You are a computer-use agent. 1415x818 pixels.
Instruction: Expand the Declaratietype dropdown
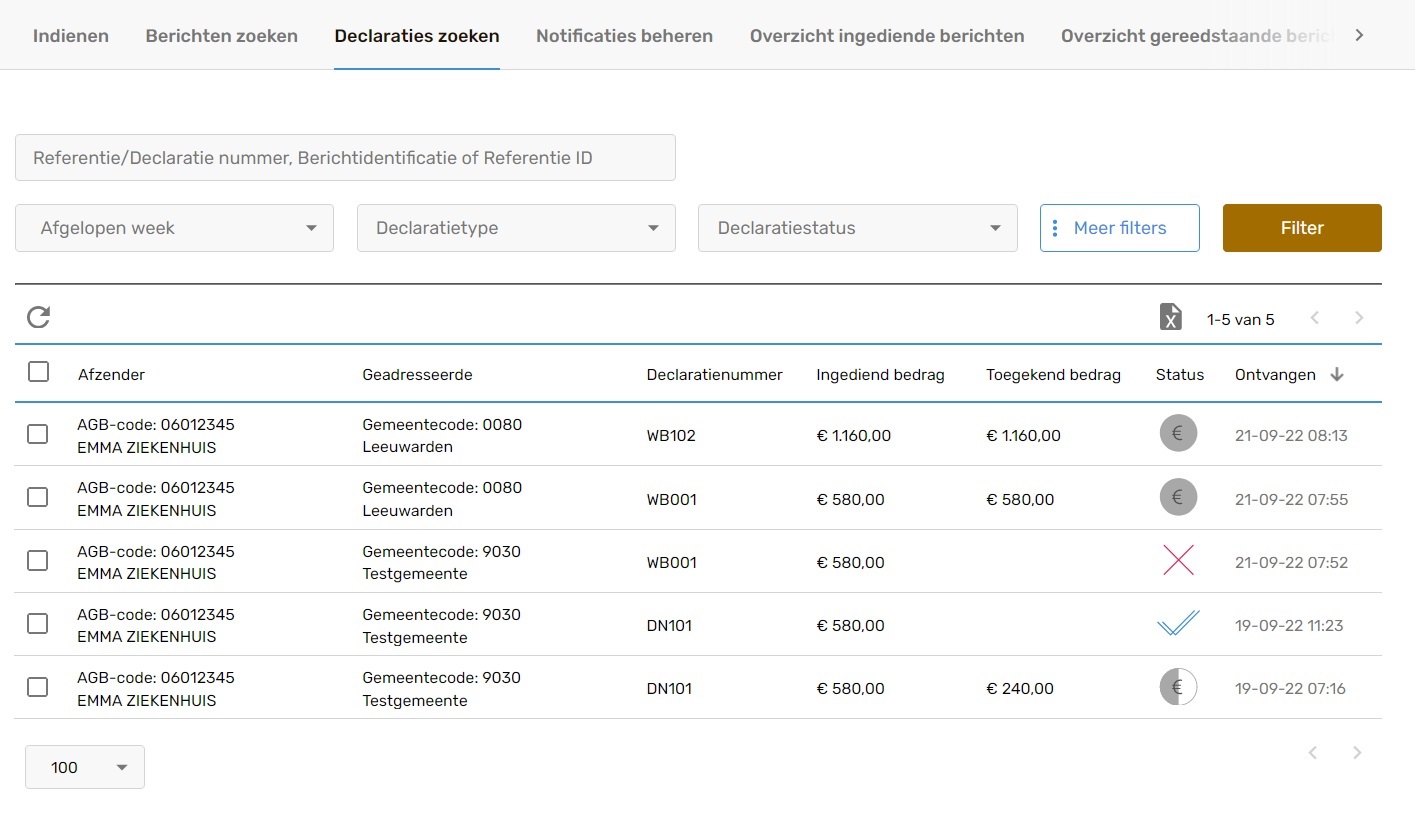(x=516, y=228)
